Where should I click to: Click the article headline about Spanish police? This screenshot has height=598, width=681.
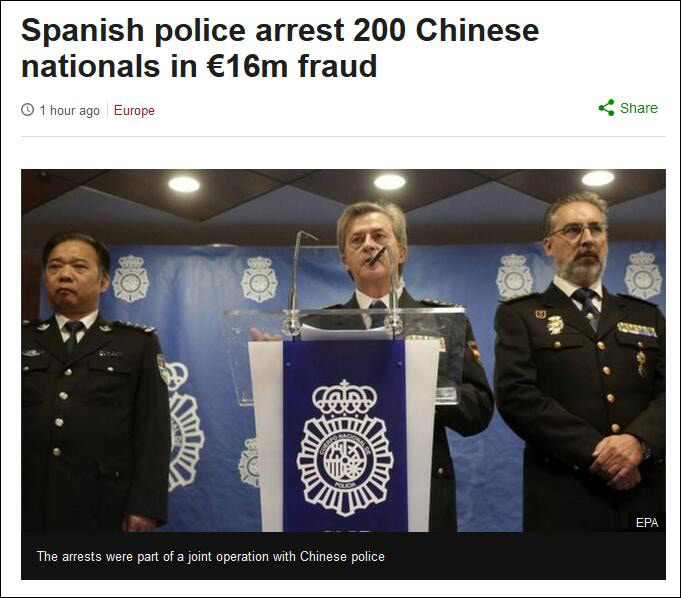click(x=280, y=48)
